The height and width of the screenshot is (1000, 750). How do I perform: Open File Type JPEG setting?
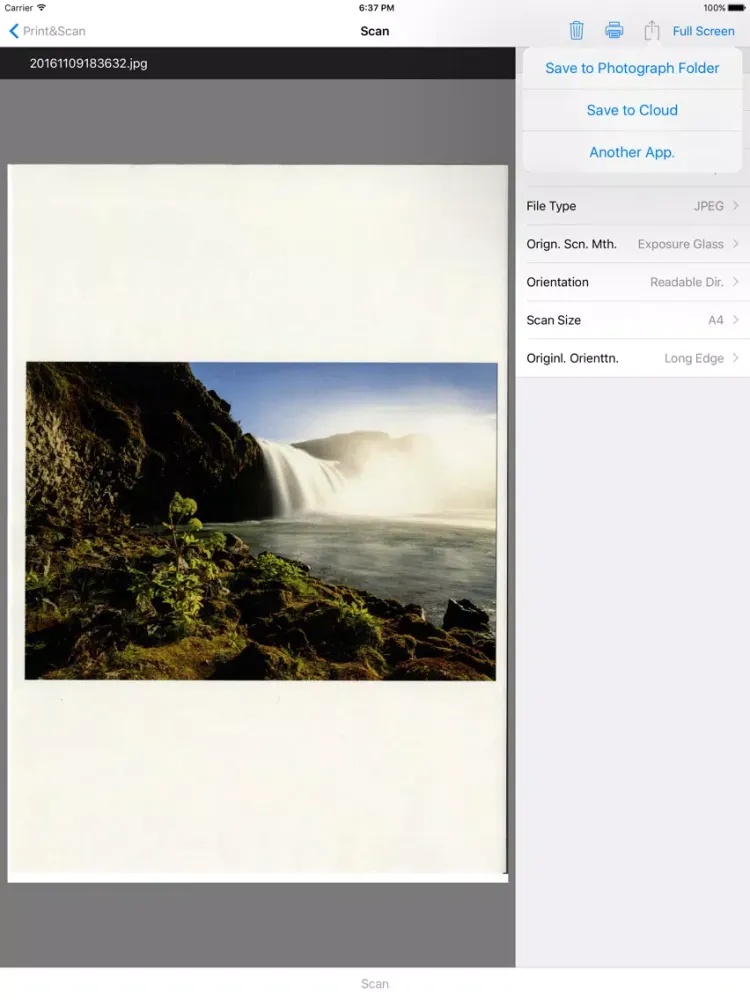click(633, 206)
